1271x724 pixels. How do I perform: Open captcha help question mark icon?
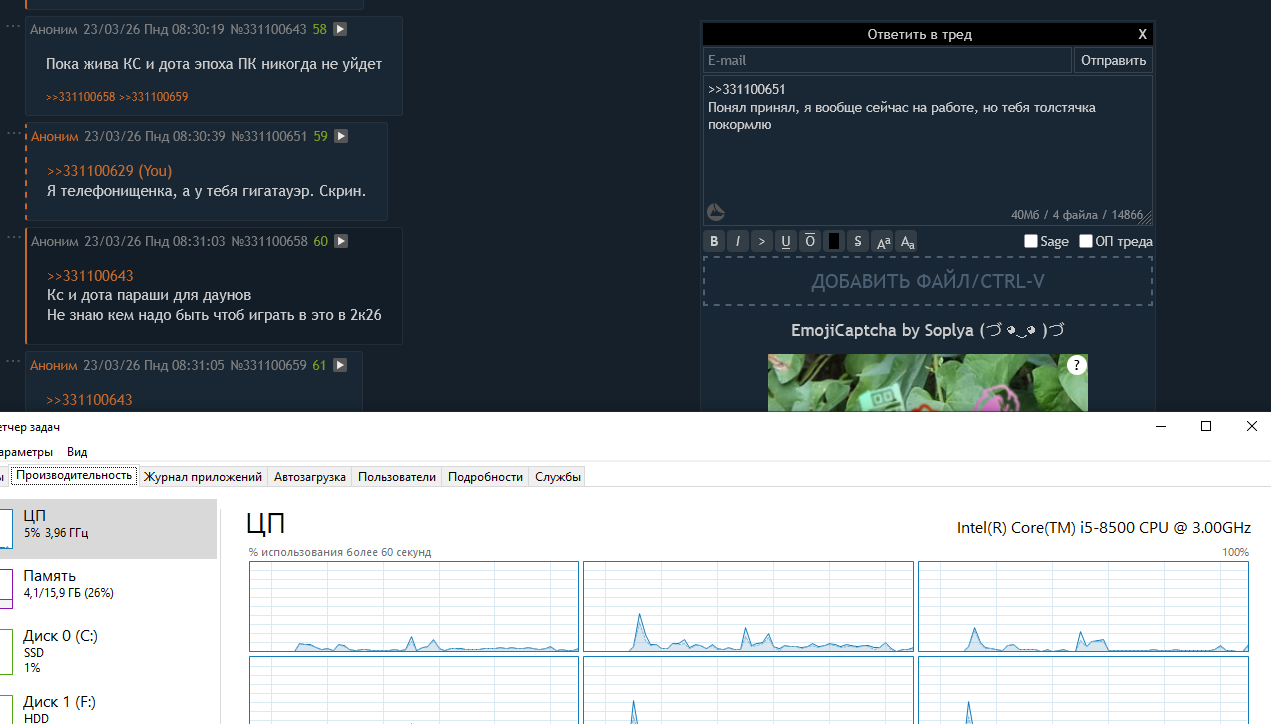1076,365
